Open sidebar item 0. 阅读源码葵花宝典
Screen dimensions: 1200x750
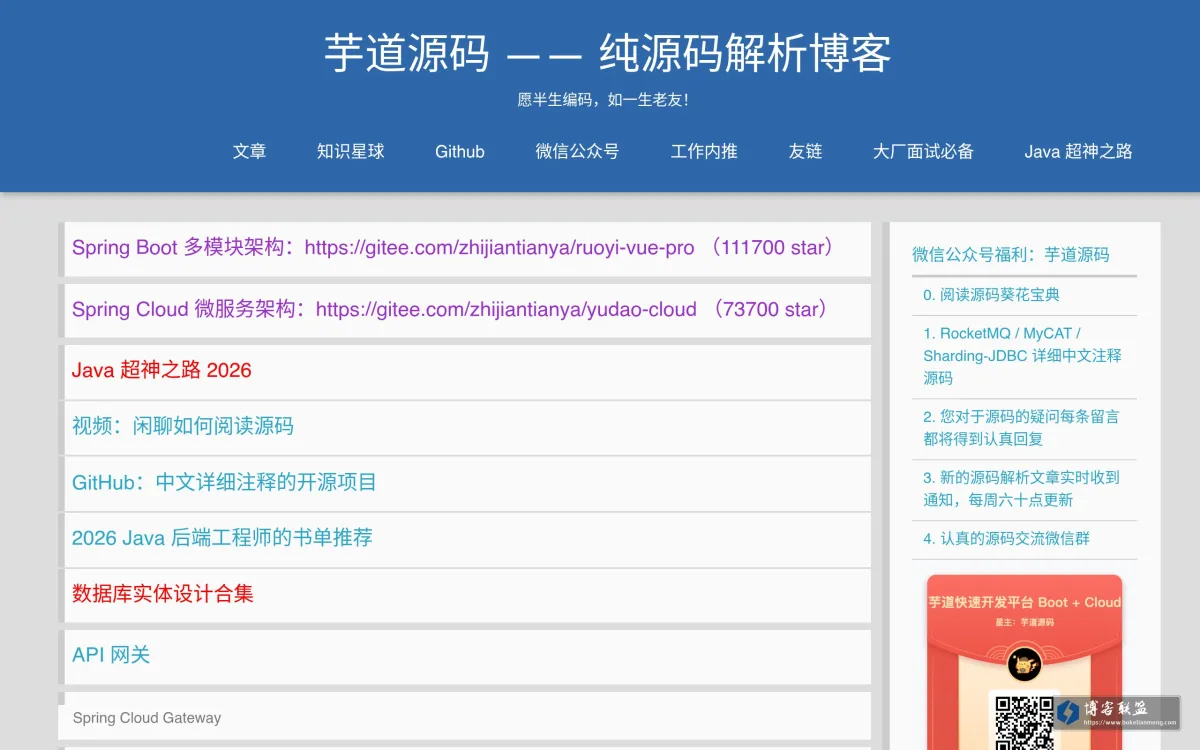pos(992,295)
